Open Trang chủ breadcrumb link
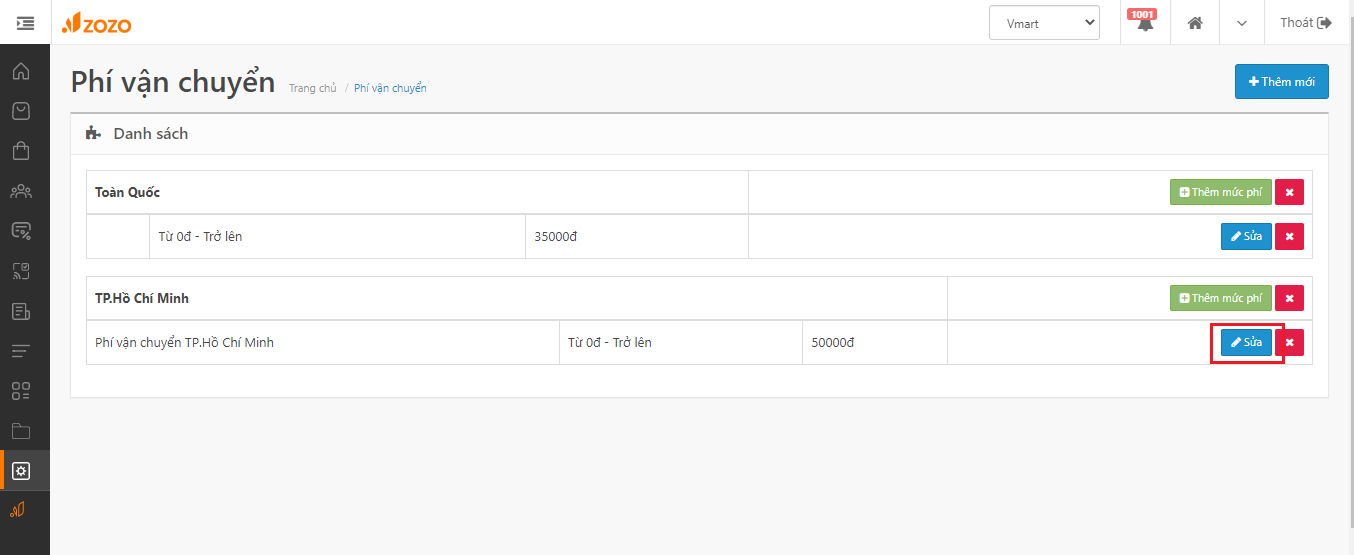Image resolution: width=1354 pixels, height=555 pixels. pos(312,88)
